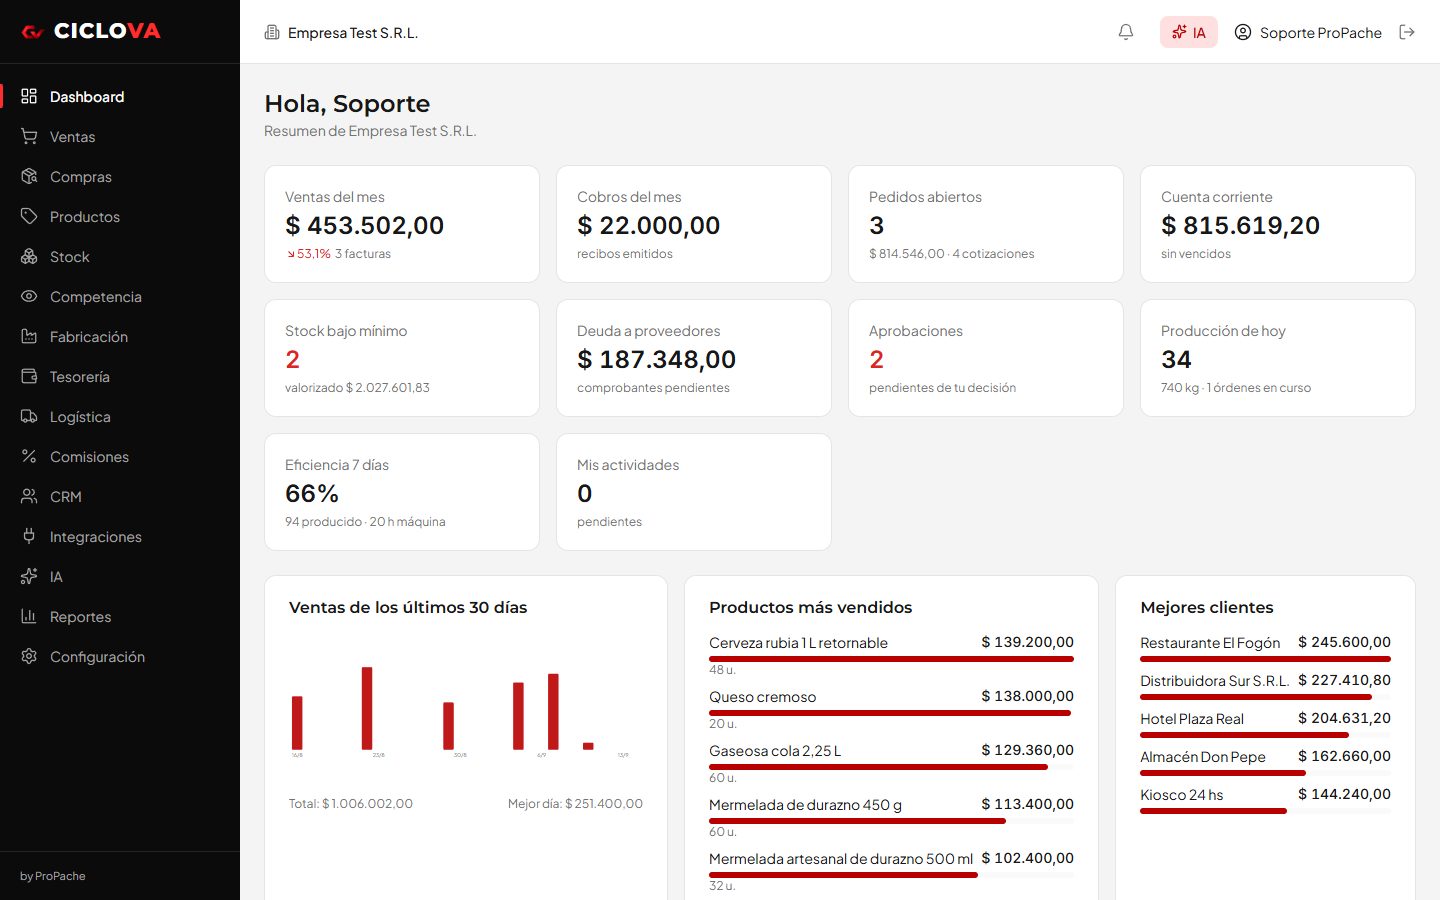Image resolution: width=1440 pixels, height=900 pixels.
Task: Open the Reportes section label
Action: coord(81,617)
